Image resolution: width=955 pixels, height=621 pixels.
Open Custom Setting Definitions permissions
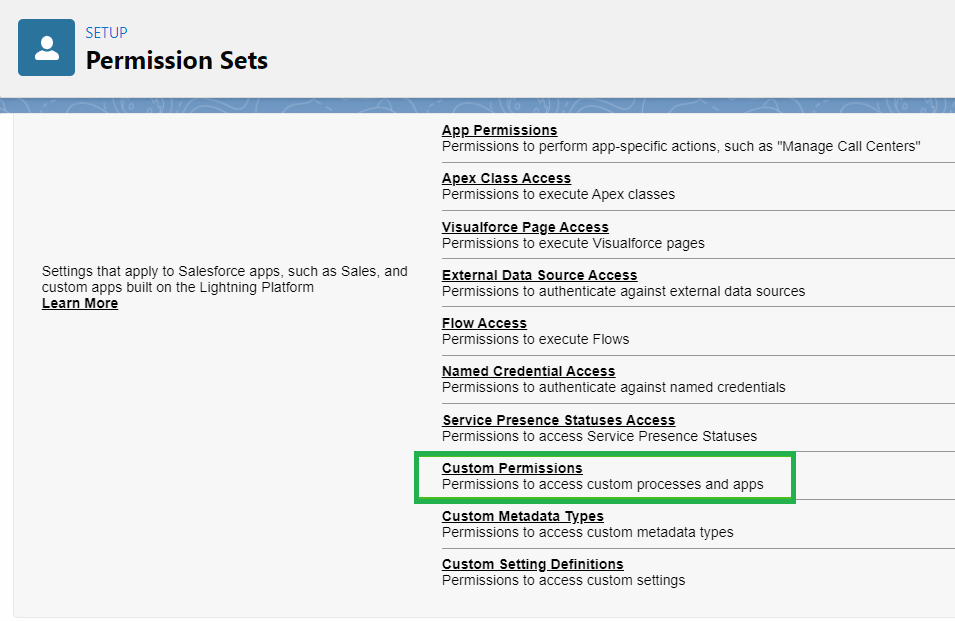tap(532, 564)
